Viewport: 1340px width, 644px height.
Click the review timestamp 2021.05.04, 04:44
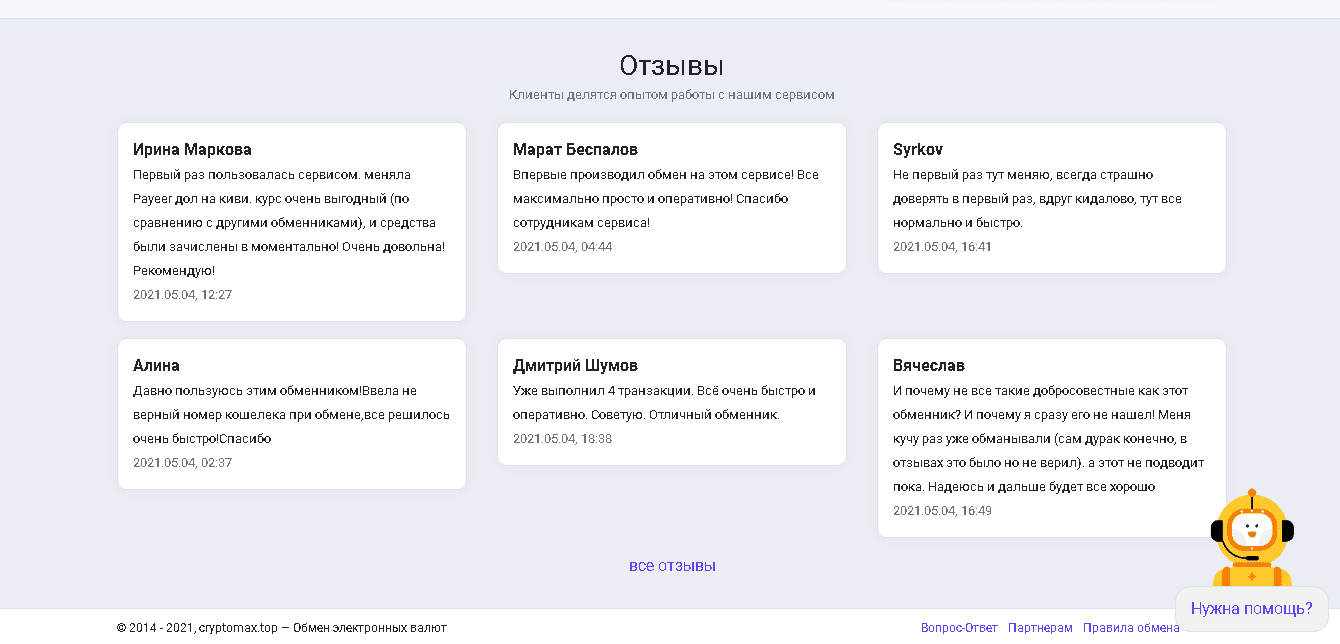[x=562, y=247]
